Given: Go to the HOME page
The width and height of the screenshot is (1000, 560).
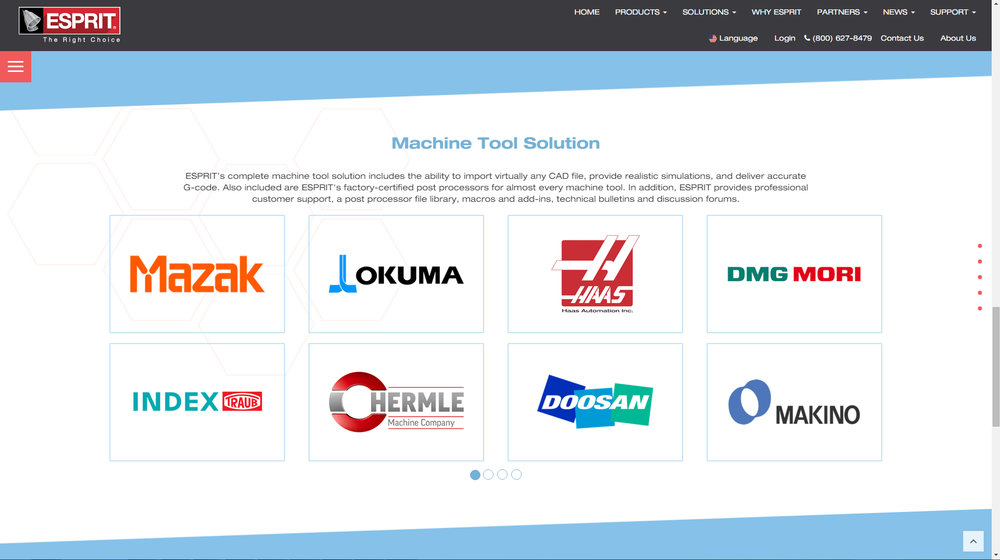Looking at the screenshot, I should click(x=587, y=12).
